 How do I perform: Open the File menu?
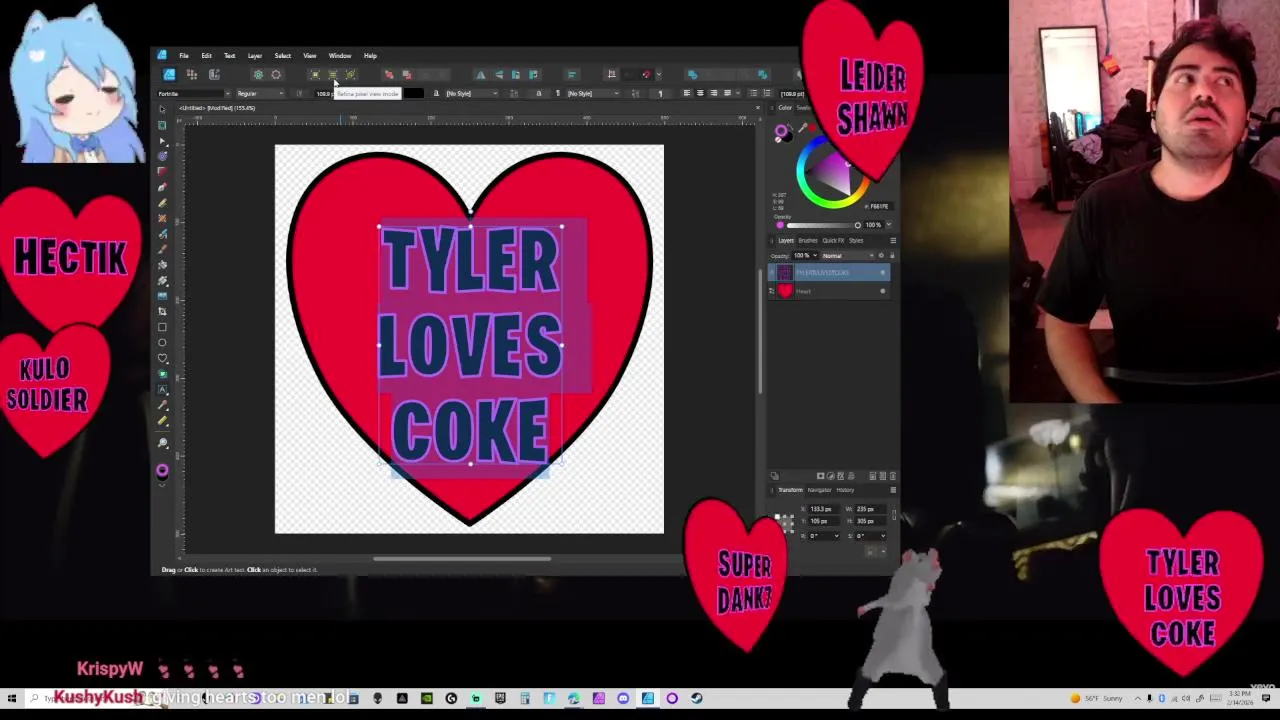(x=184, y=56)
